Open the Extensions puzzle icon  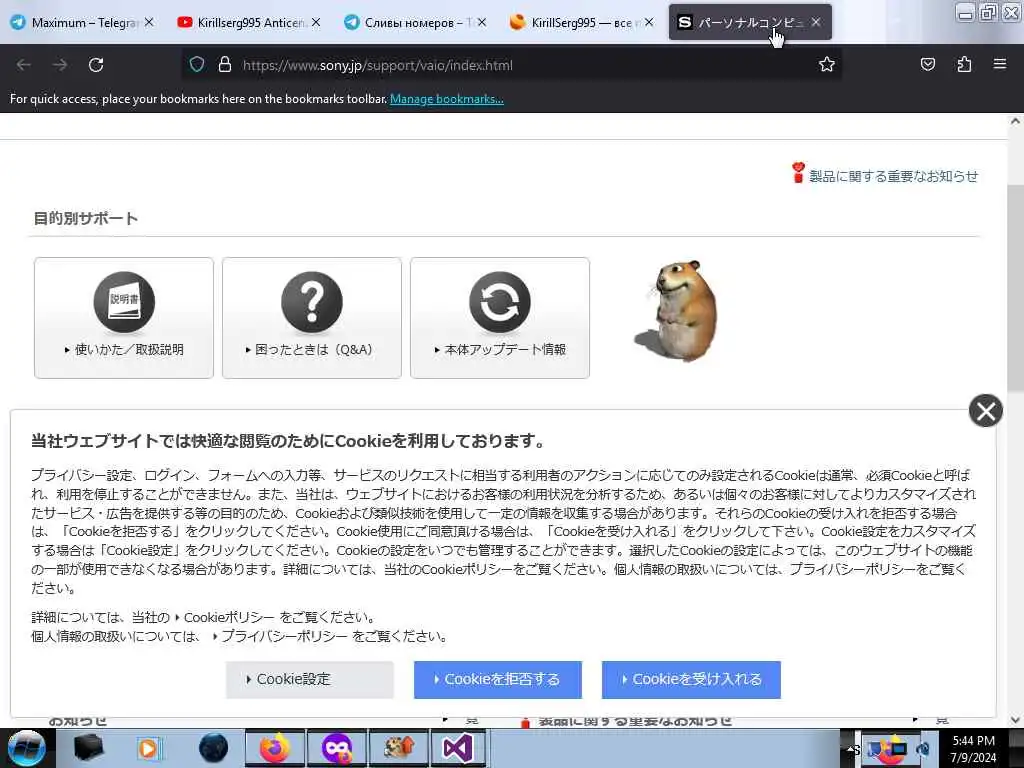(x=964, y=65)
